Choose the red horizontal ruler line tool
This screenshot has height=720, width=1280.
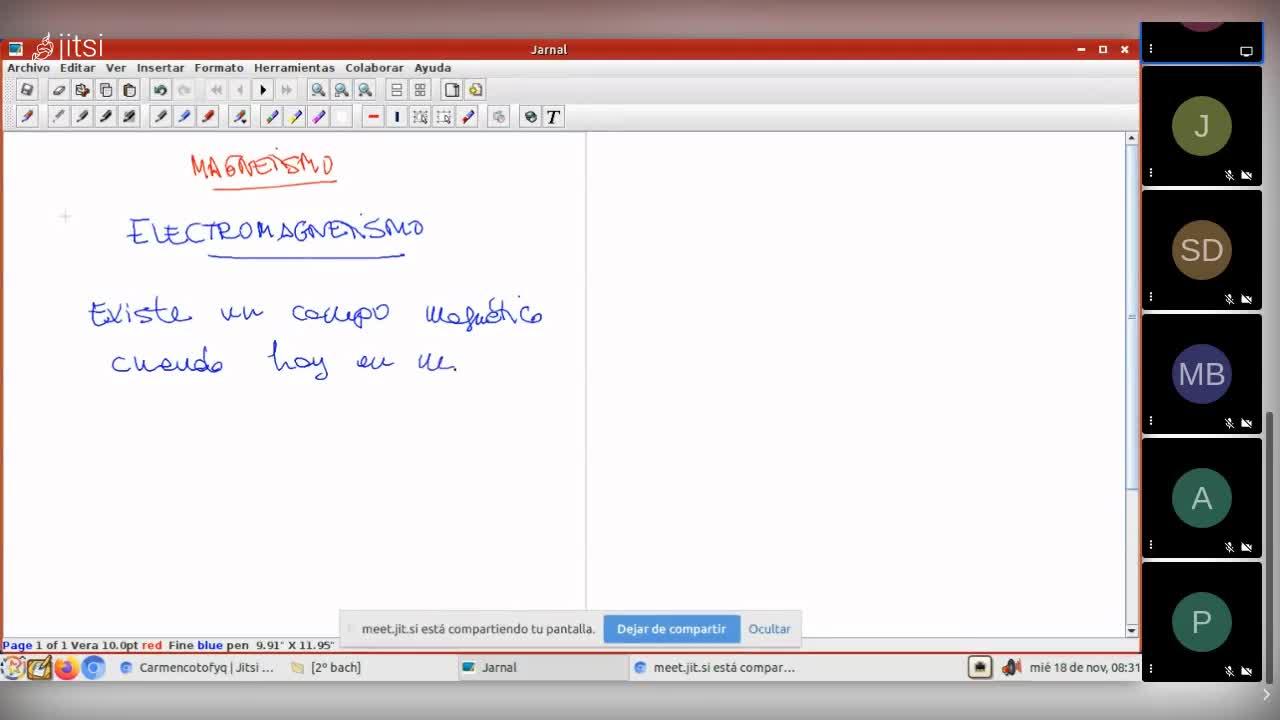tap(373, 117)
